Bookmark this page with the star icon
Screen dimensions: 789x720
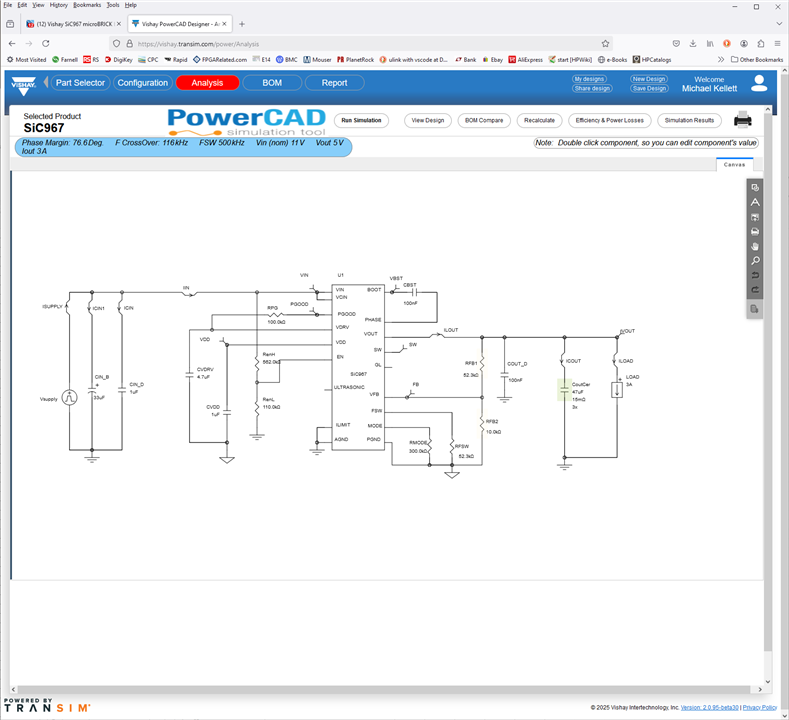(605, 43)
